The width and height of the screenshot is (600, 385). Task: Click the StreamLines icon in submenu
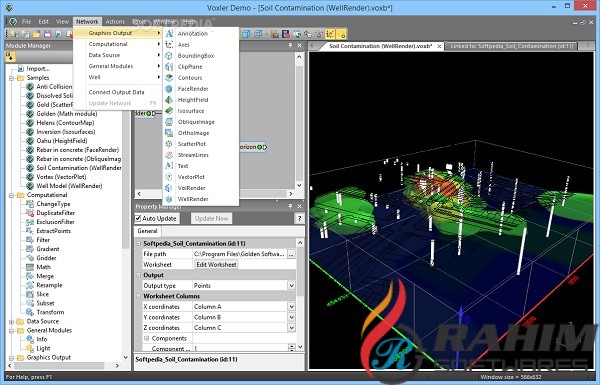[169, 155]
